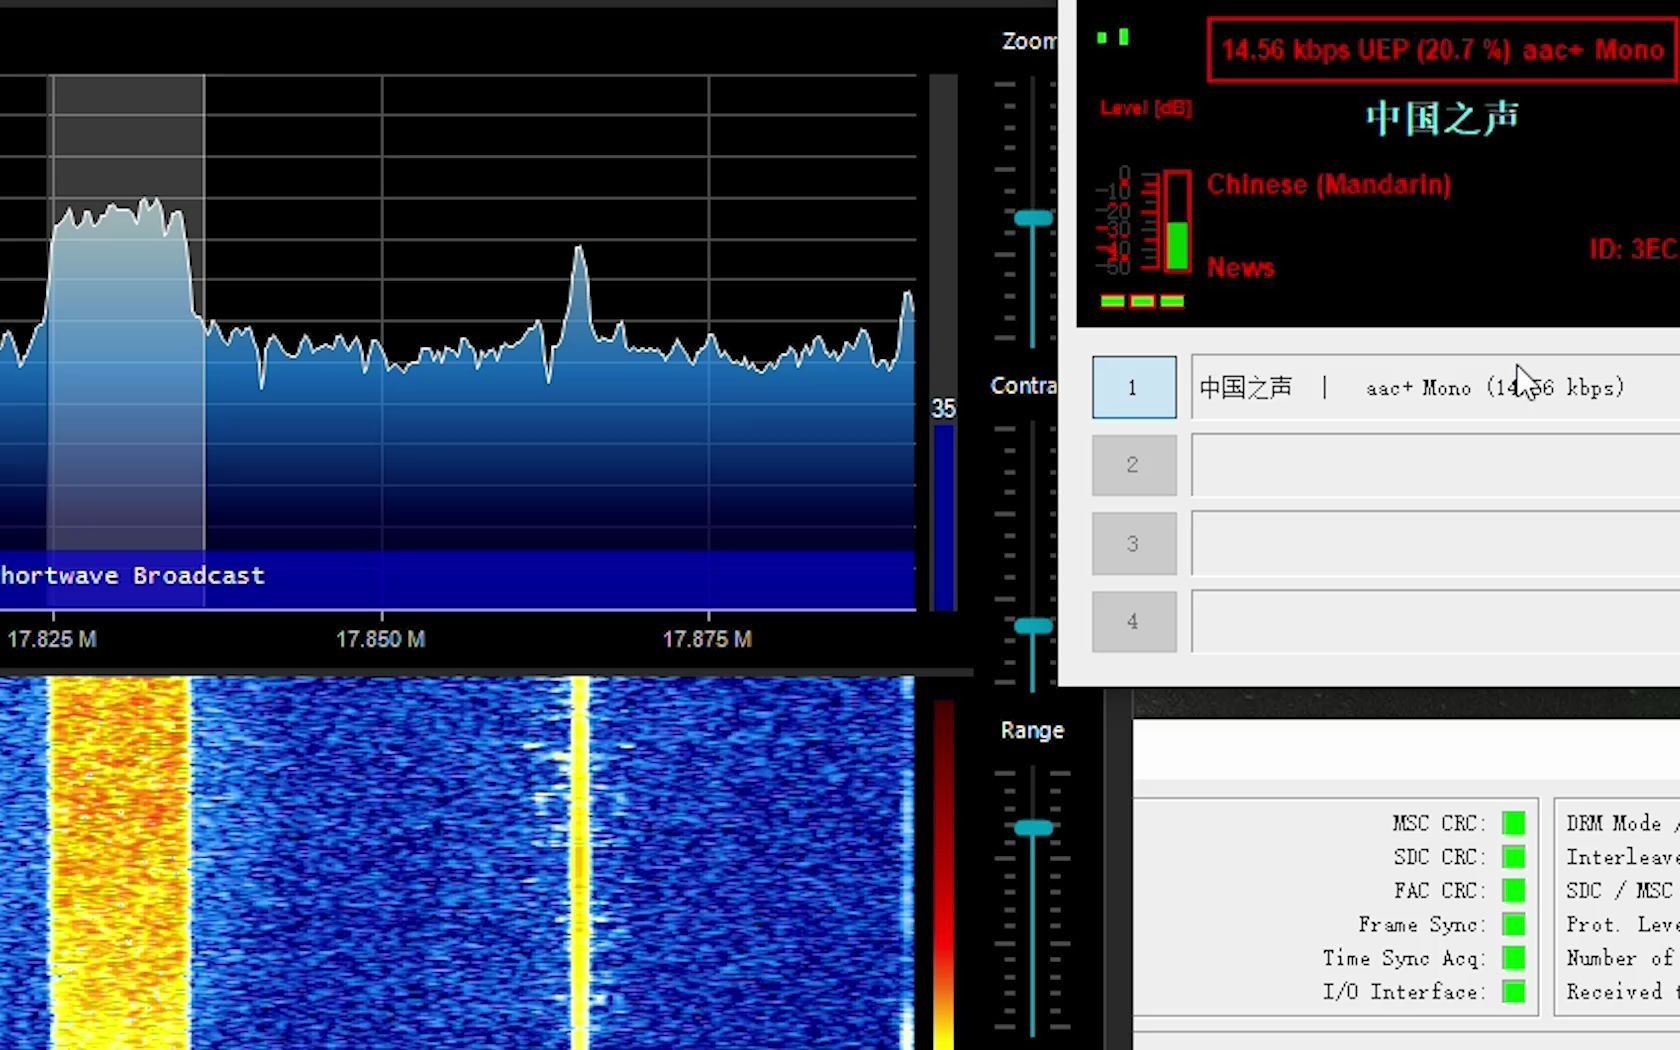The width and height of the screenshot is (1680, 1050).
Task: Click the 14.56 kbps UEP bitrate display
Action: [1438, 49]
